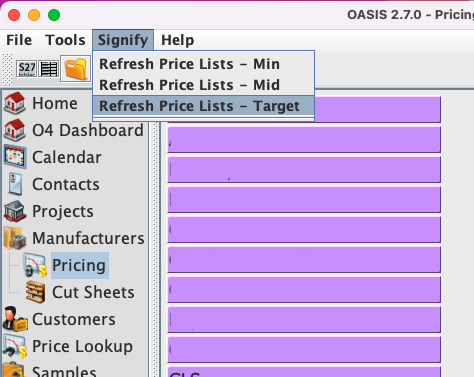Select the Pricing tree item

[79, 265]
